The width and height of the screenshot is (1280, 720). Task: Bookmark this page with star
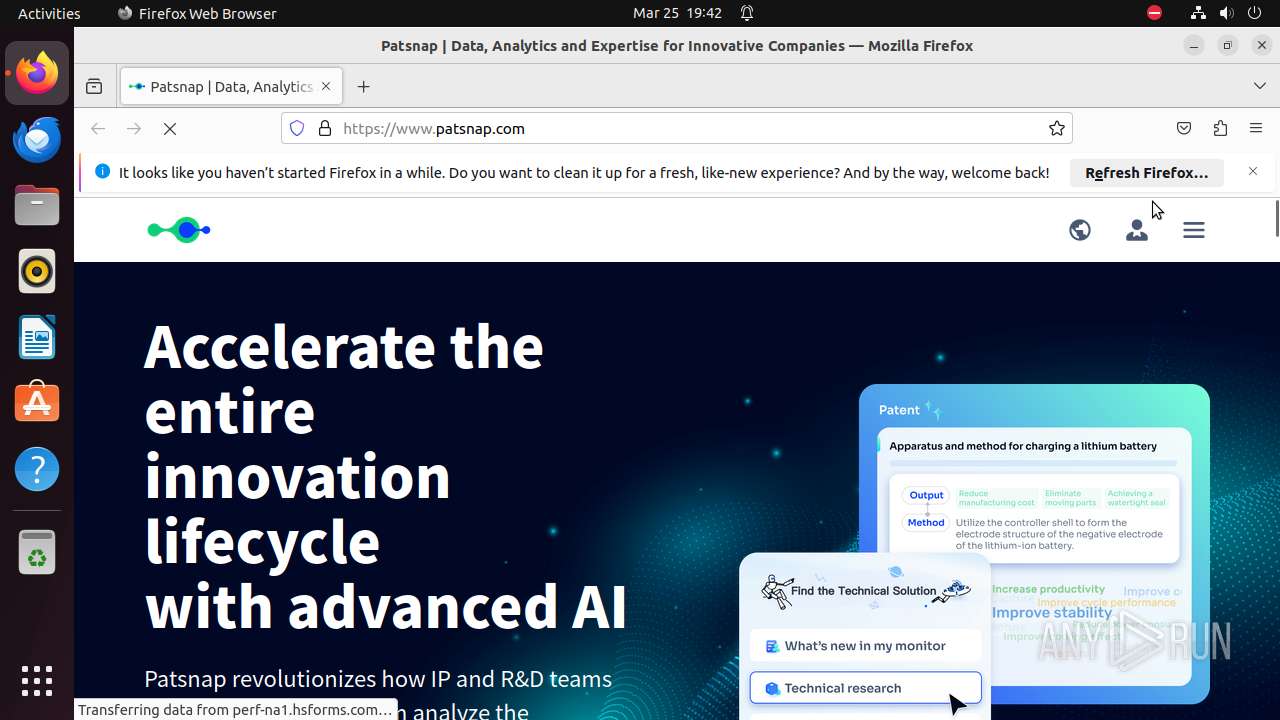1056,128
